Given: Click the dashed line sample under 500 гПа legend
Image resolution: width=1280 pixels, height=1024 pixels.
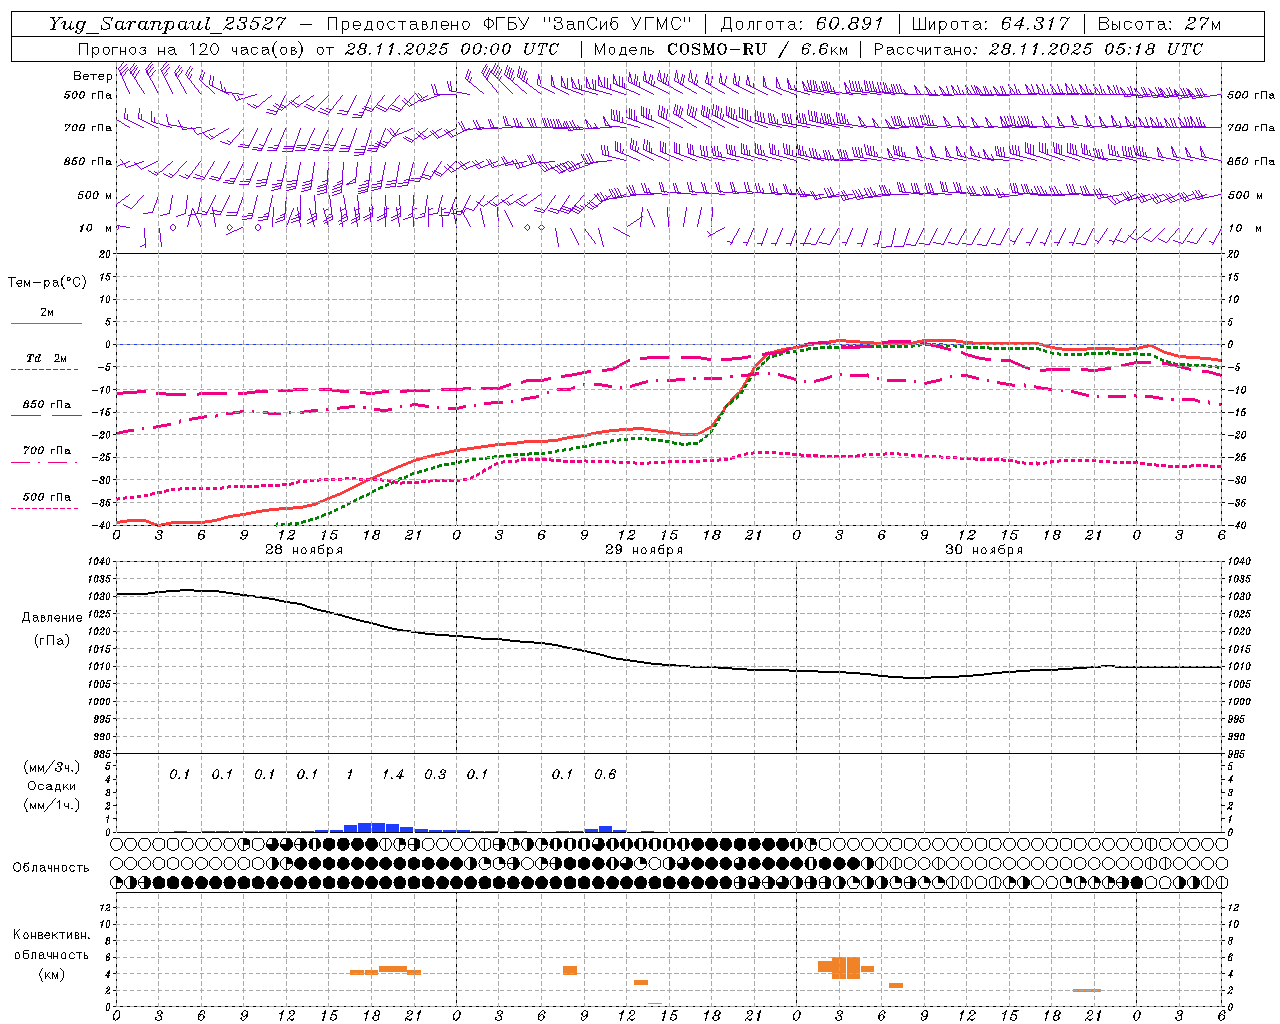Looking at the screenshot, I should (46, 508).
